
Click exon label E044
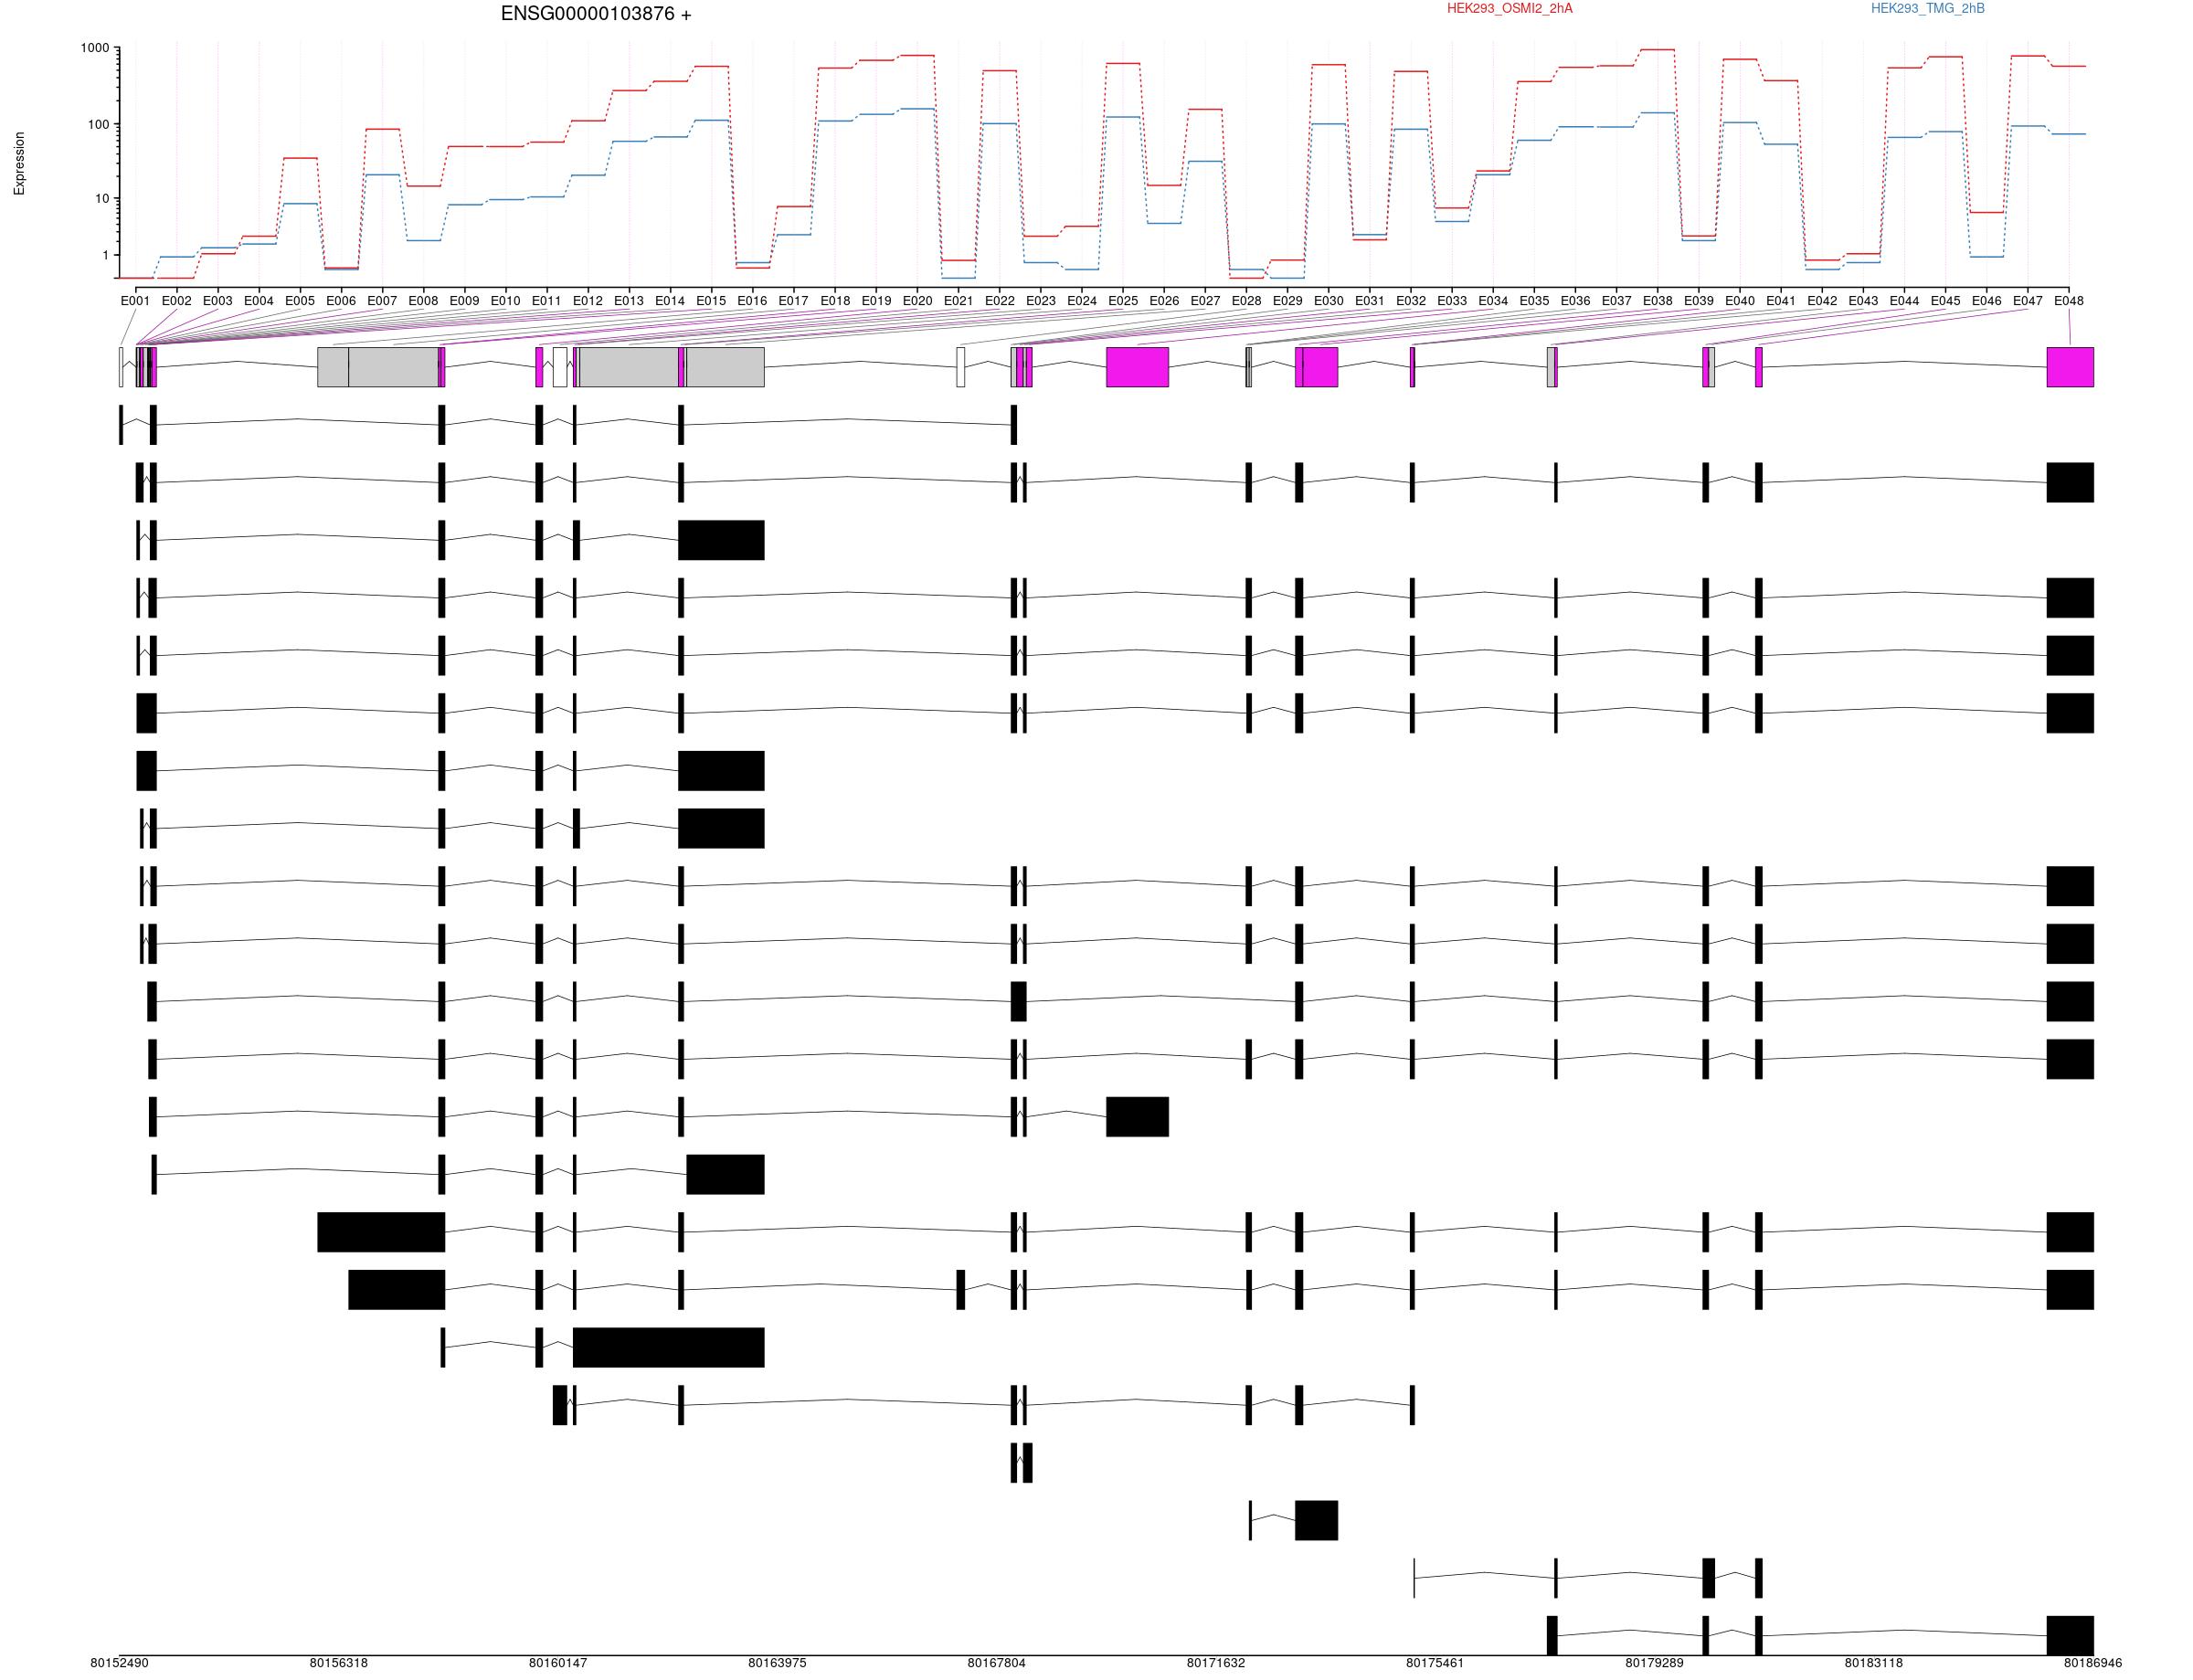tap(1904, 301)
